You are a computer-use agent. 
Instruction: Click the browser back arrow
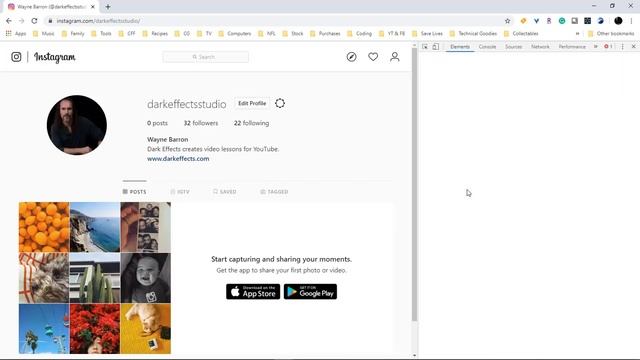9,21
